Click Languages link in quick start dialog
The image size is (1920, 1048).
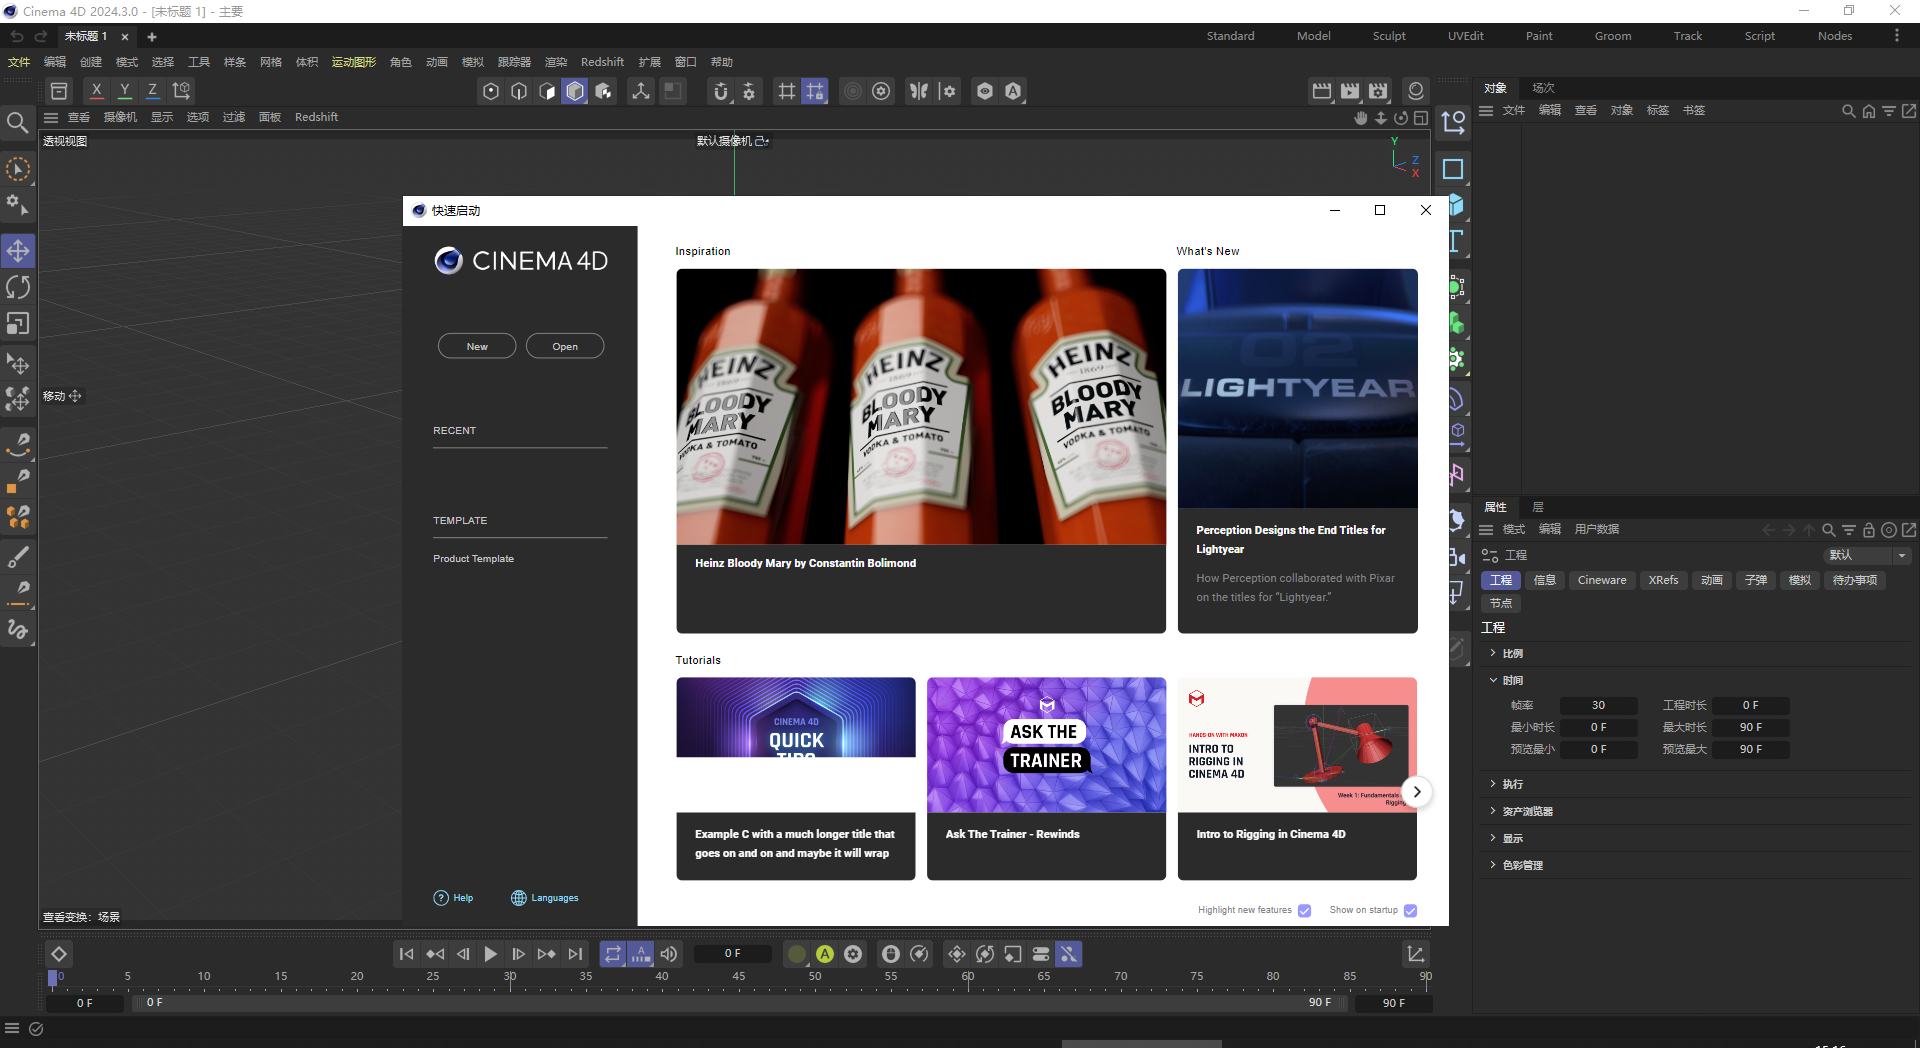(x=545, y=898)
